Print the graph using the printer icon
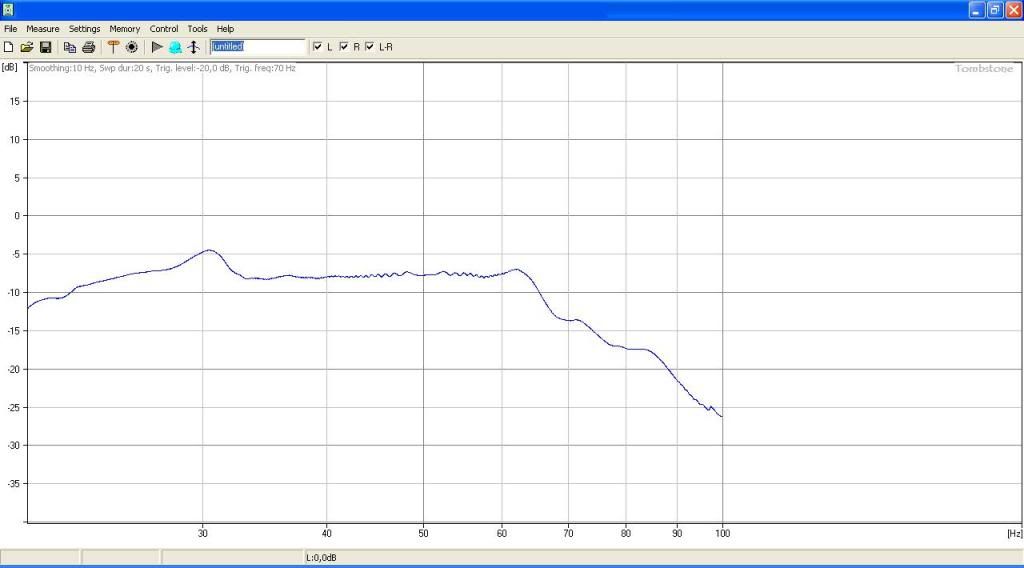Screen dimensions: 1024x568 tap(88, 47)
